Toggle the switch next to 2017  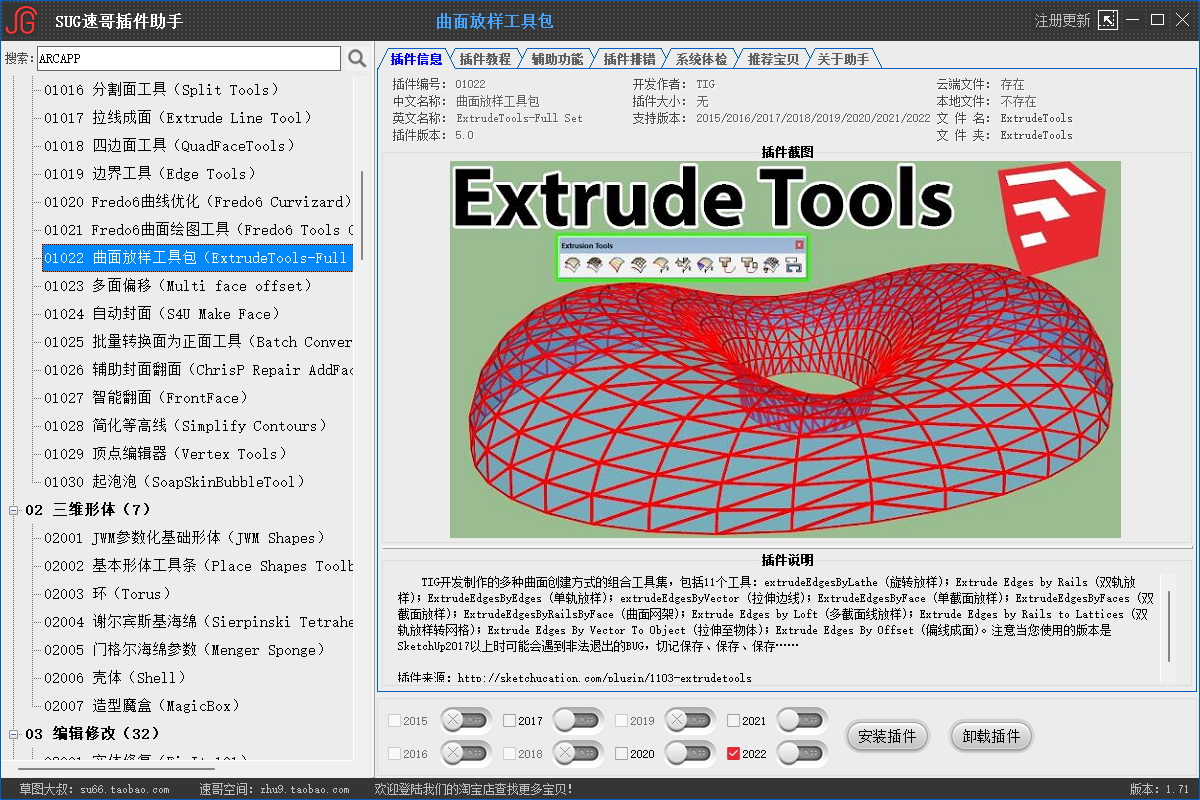click(x=579, y=720)
